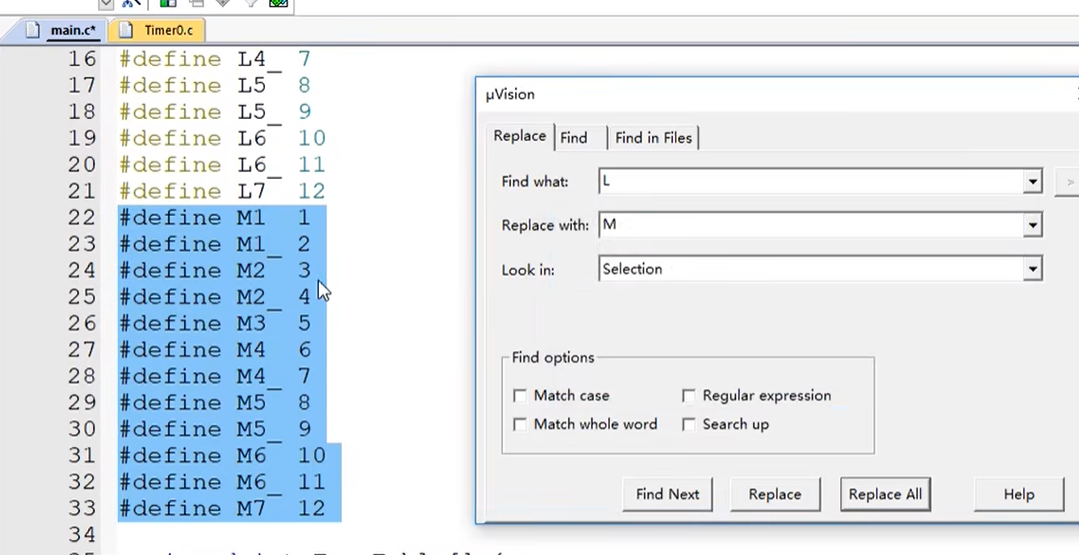Click code line '#define L4_ 7'
Image resolution: width=1079 pixels, height=555 pixels.
pos(215,59)
